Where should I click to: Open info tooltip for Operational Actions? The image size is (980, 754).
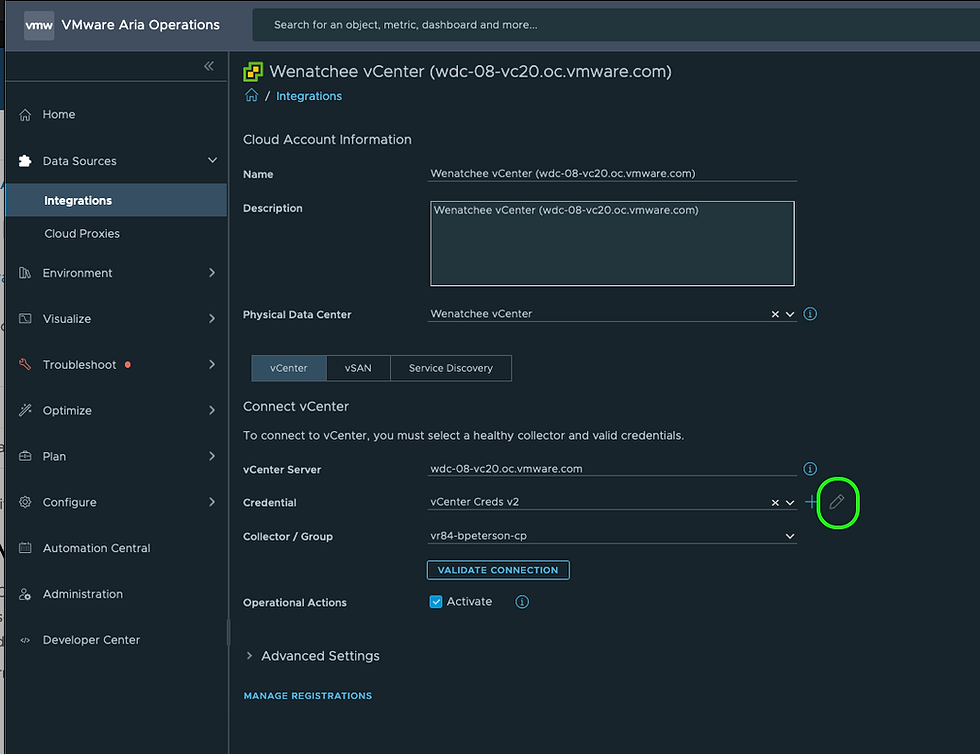click(522, 602)
